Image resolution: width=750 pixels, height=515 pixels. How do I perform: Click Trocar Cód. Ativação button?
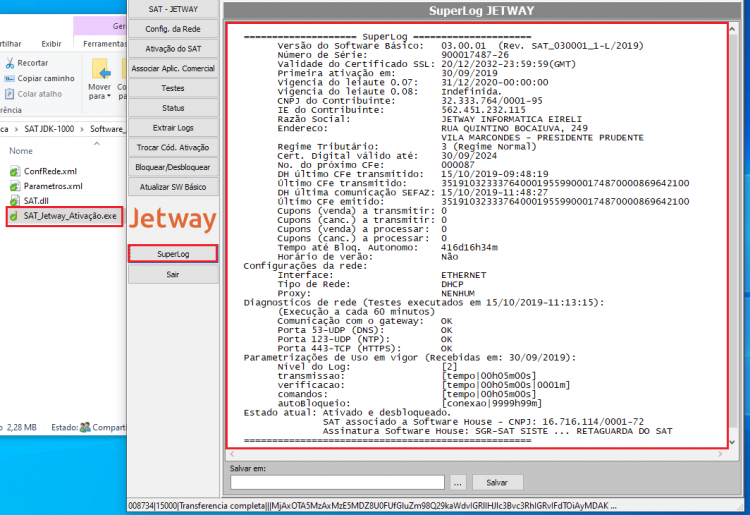pos(173,147)
